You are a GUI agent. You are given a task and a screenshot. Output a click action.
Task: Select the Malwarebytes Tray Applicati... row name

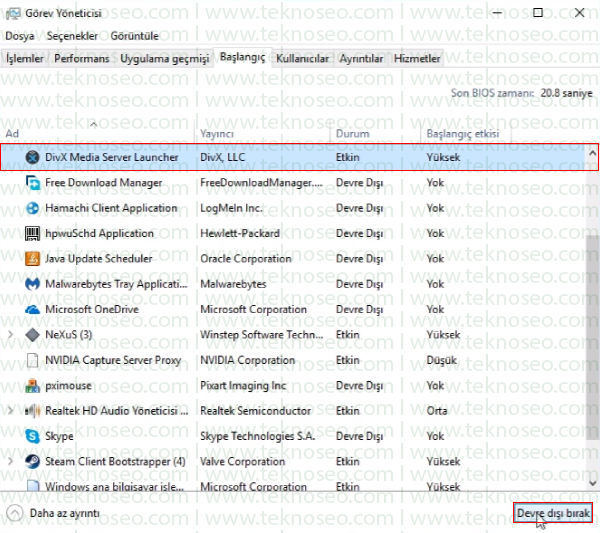coord(116,284)
